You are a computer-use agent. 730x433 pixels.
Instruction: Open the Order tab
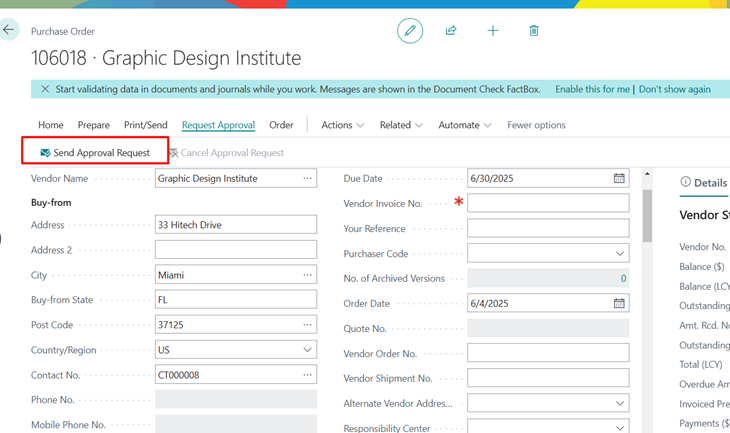pos(281,125)
